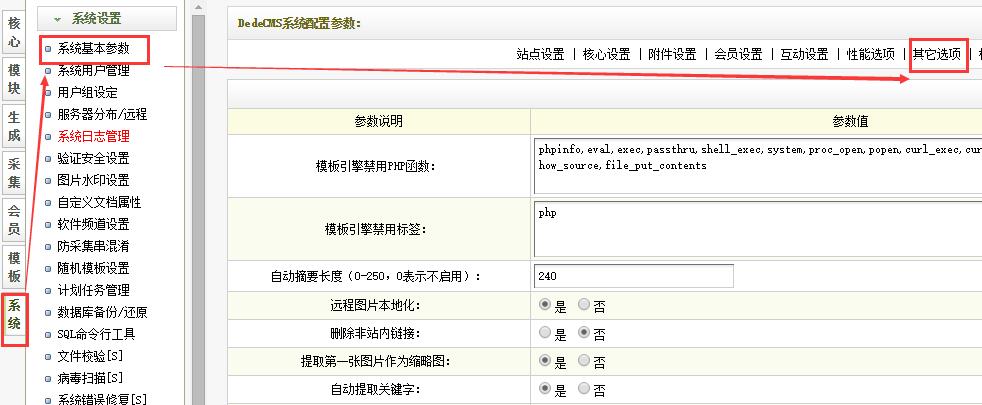Open 系统用户管理 menu entry
The height and width of the screenshot is (405, 982).
[93, 71]
